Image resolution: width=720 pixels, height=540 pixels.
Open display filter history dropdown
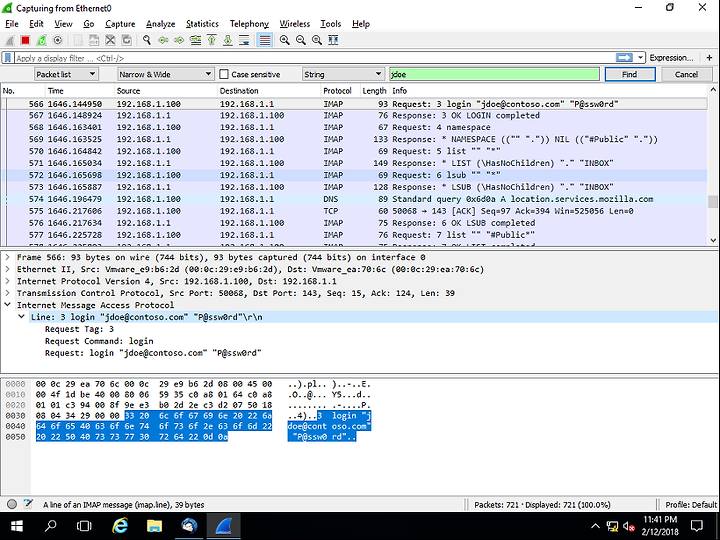[640, 58]
